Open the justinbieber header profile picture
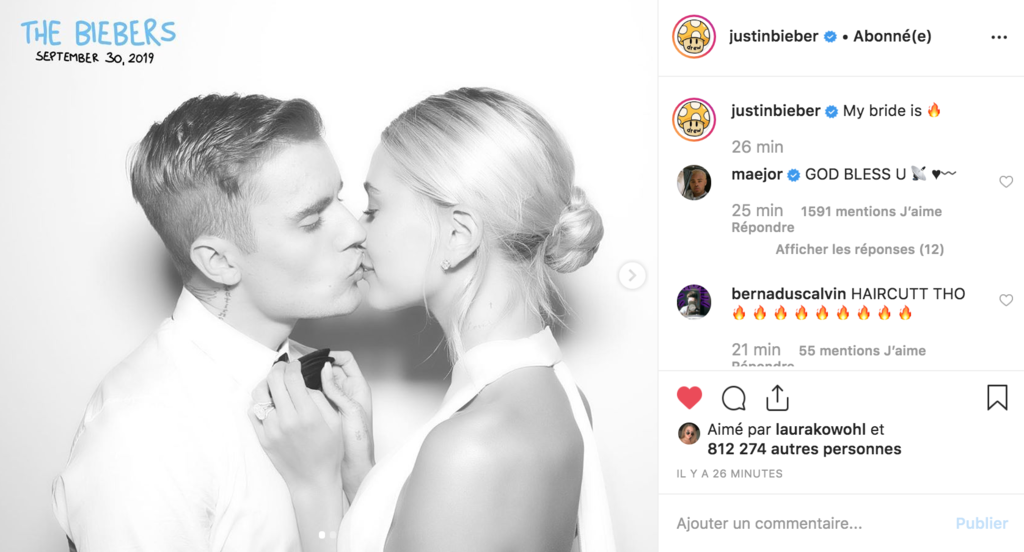 (694, 37)
